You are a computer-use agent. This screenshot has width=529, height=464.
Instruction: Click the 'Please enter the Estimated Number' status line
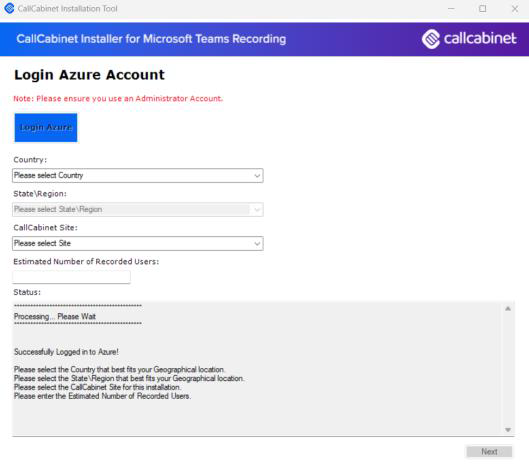[102, 396]
